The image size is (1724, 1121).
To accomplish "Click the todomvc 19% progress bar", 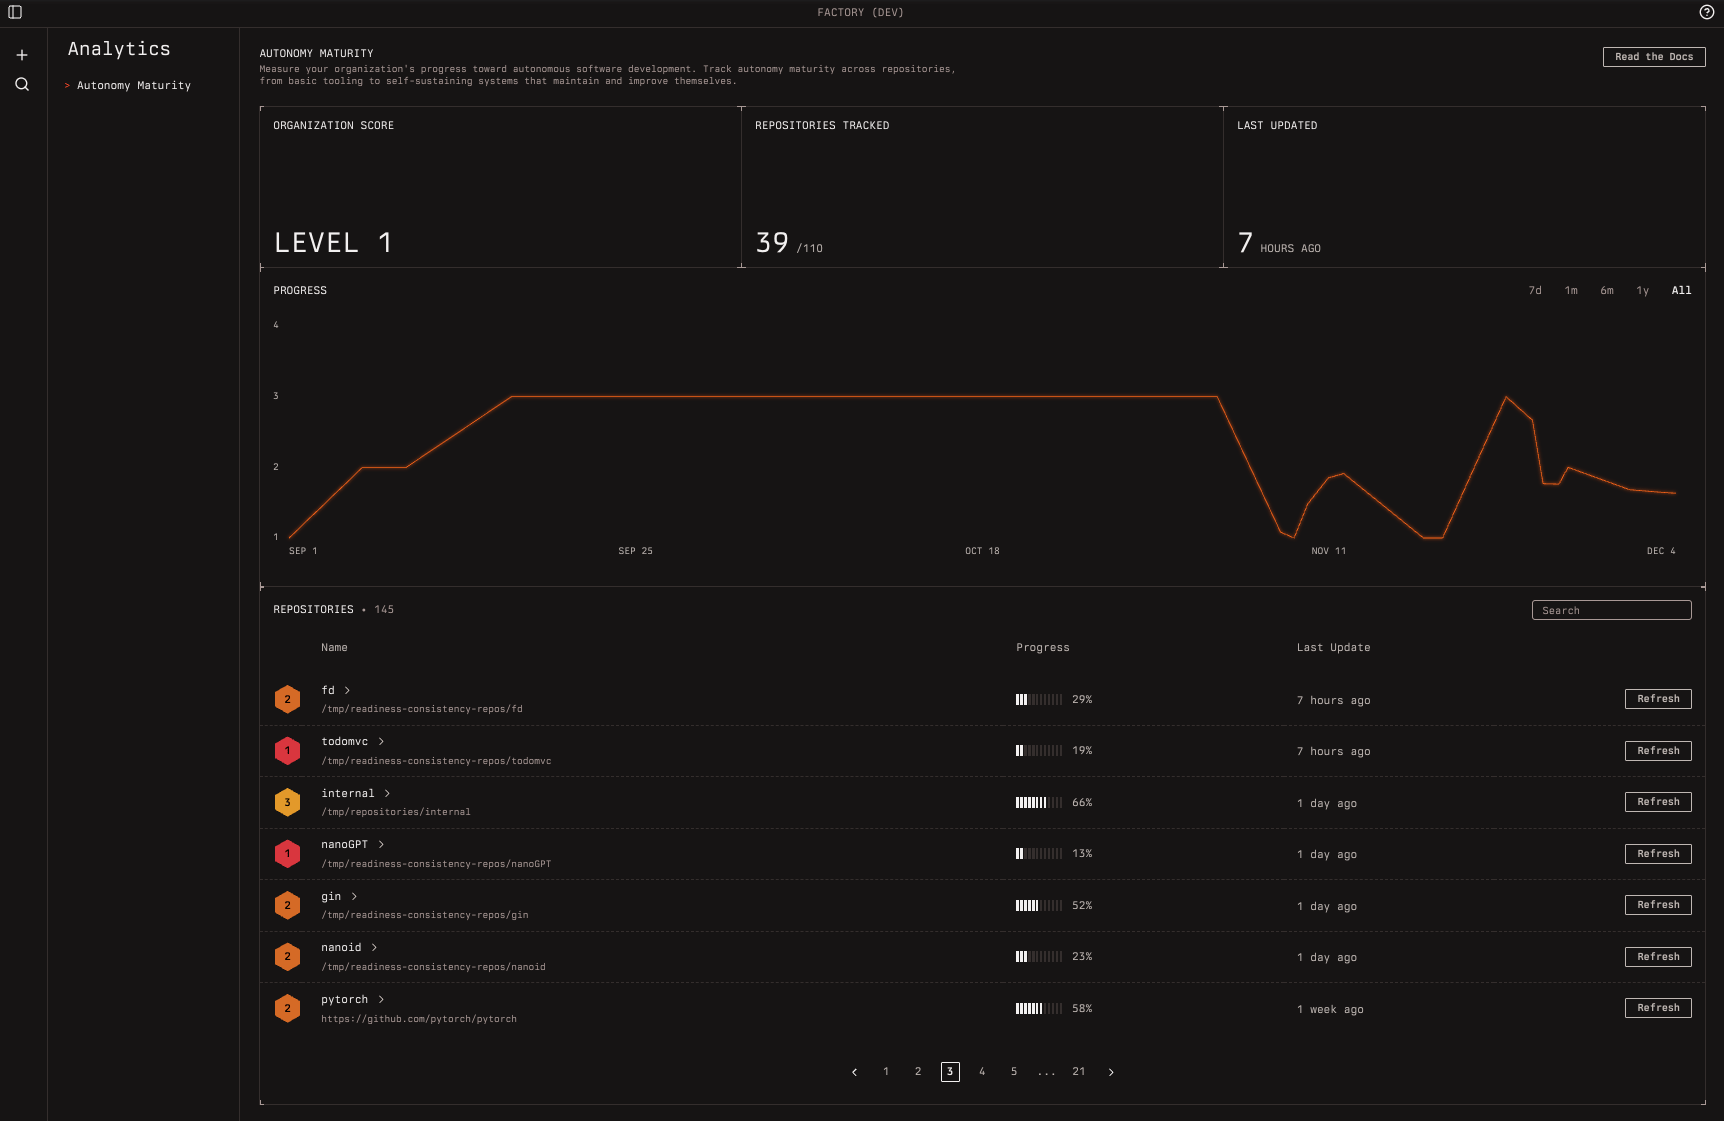I will 1039,751.
